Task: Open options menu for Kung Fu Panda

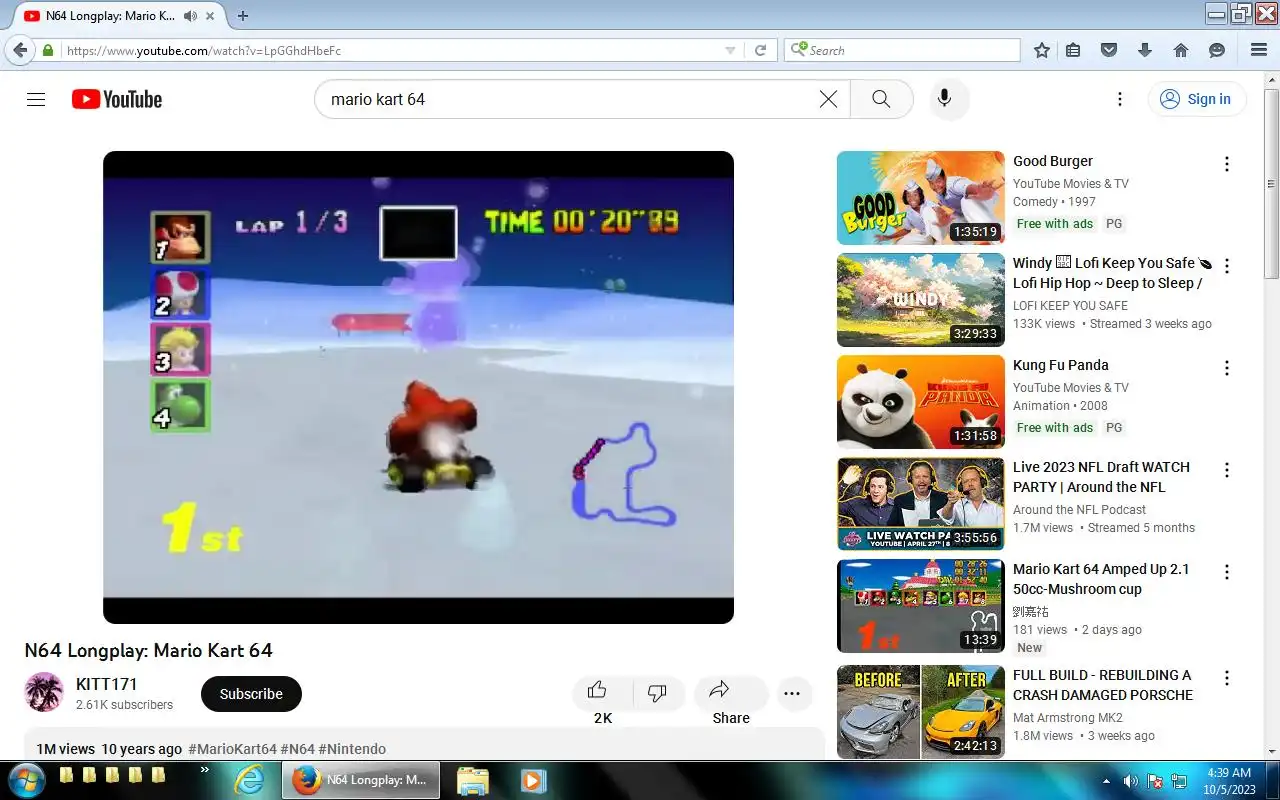Action: tap(1227, 368)
